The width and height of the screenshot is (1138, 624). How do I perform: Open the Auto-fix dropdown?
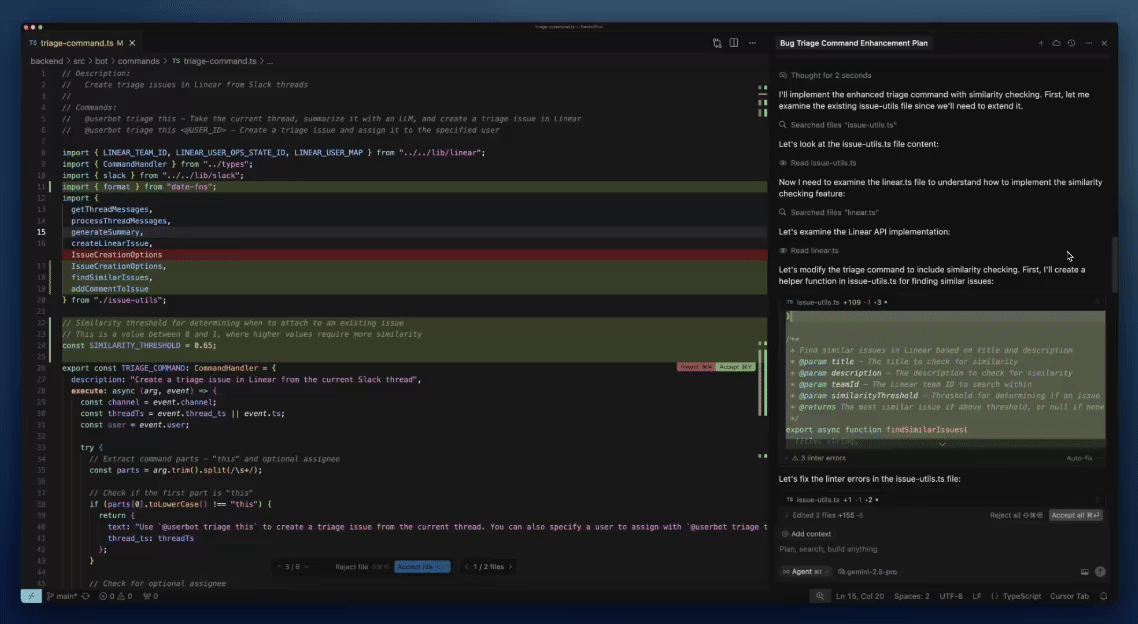[1082, 459]
